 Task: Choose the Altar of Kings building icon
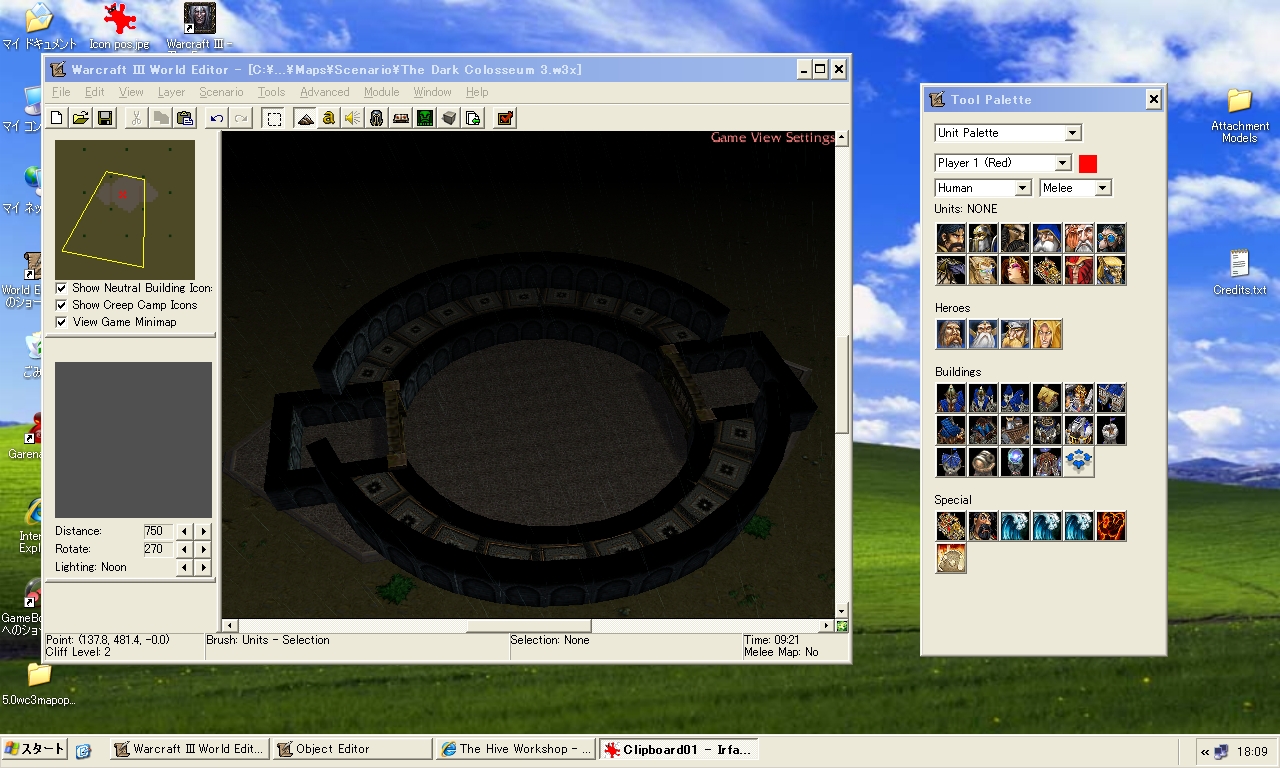(x=1079, y=398)
